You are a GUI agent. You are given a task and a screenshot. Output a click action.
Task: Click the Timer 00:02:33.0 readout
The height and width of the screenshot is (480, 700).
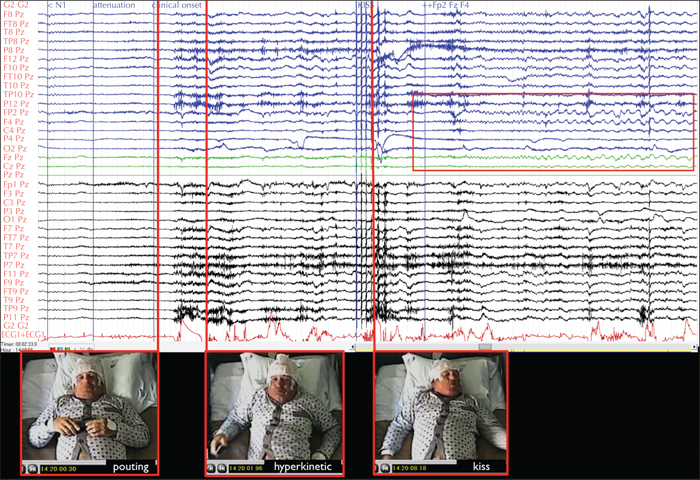pos(19,344)
